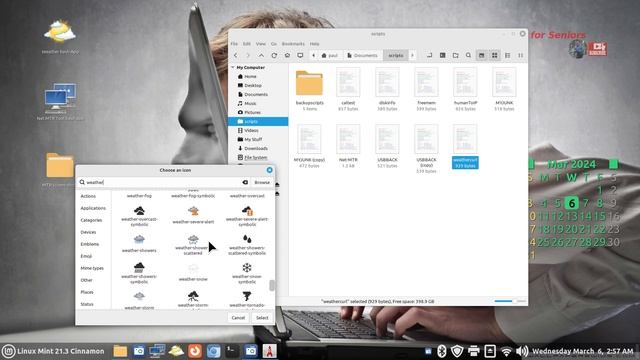This screenshot has width=640, height=360.
Task: Click paul path bar button
Action: 330,56
